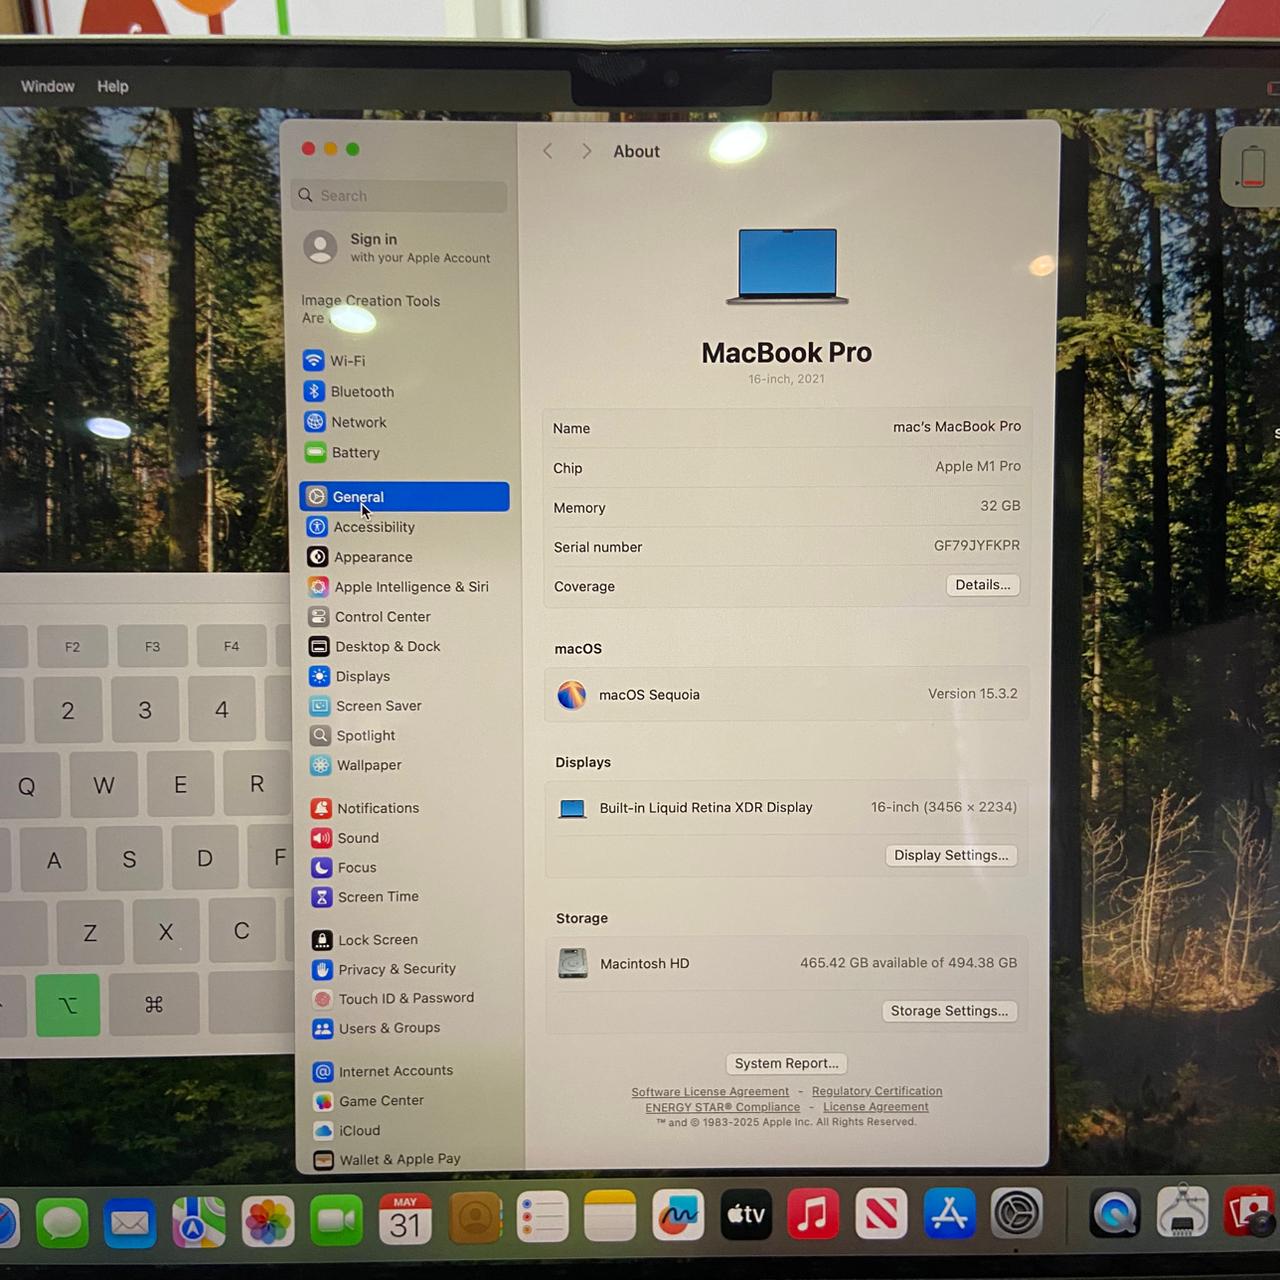Go back using the left chevron
The image size is (1280, 1280).
[x=548, y=151]
